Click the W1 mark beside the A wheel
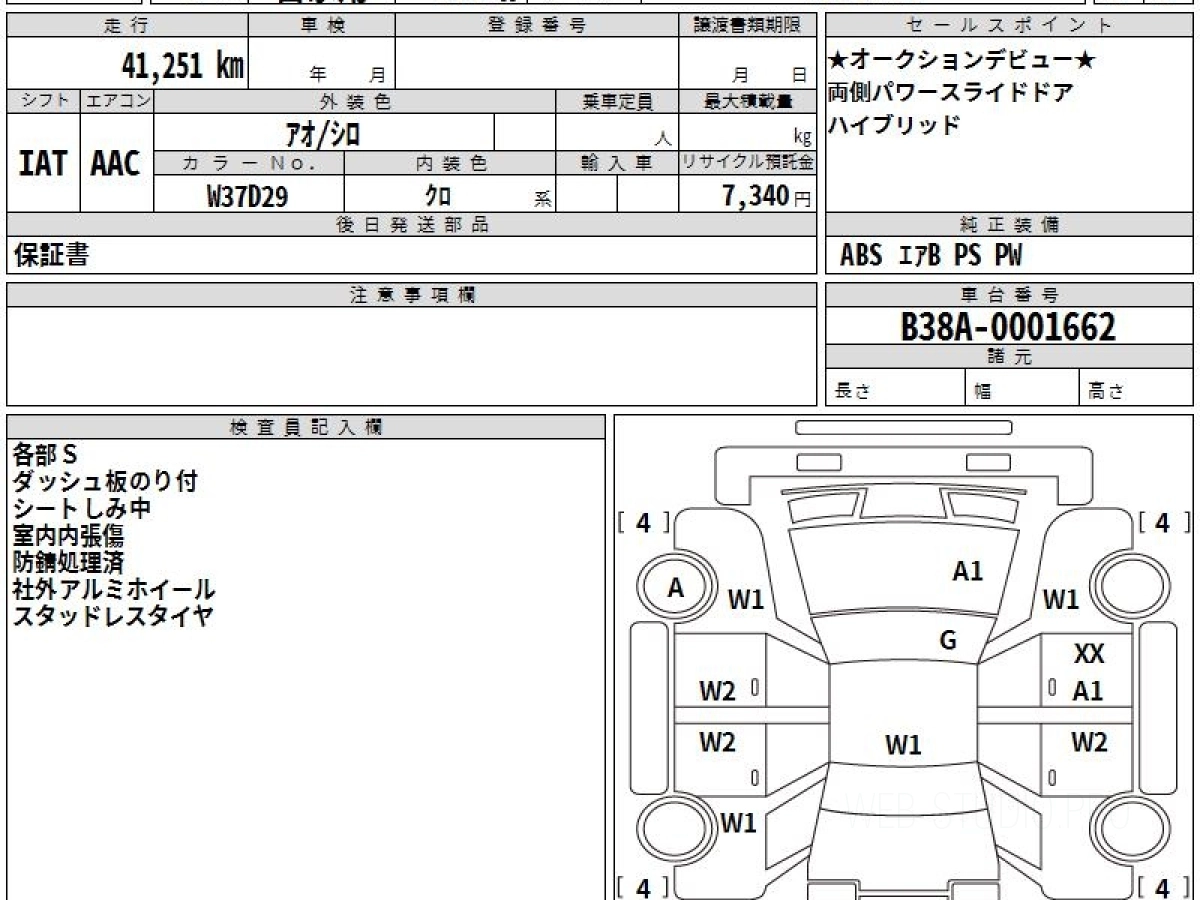 point(745,600)
